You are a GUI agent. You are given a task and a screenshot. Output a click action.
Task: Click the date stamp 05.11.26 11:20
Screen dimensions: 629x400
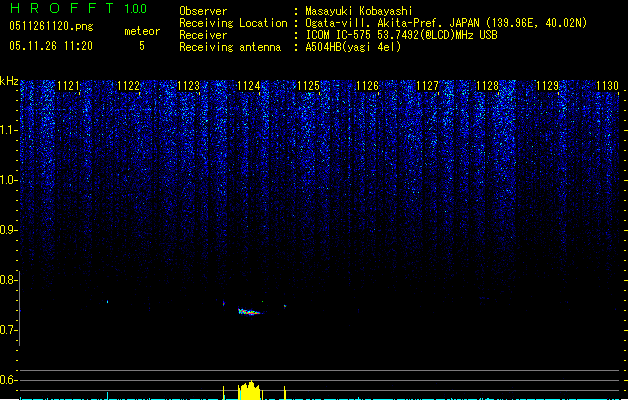51,46
